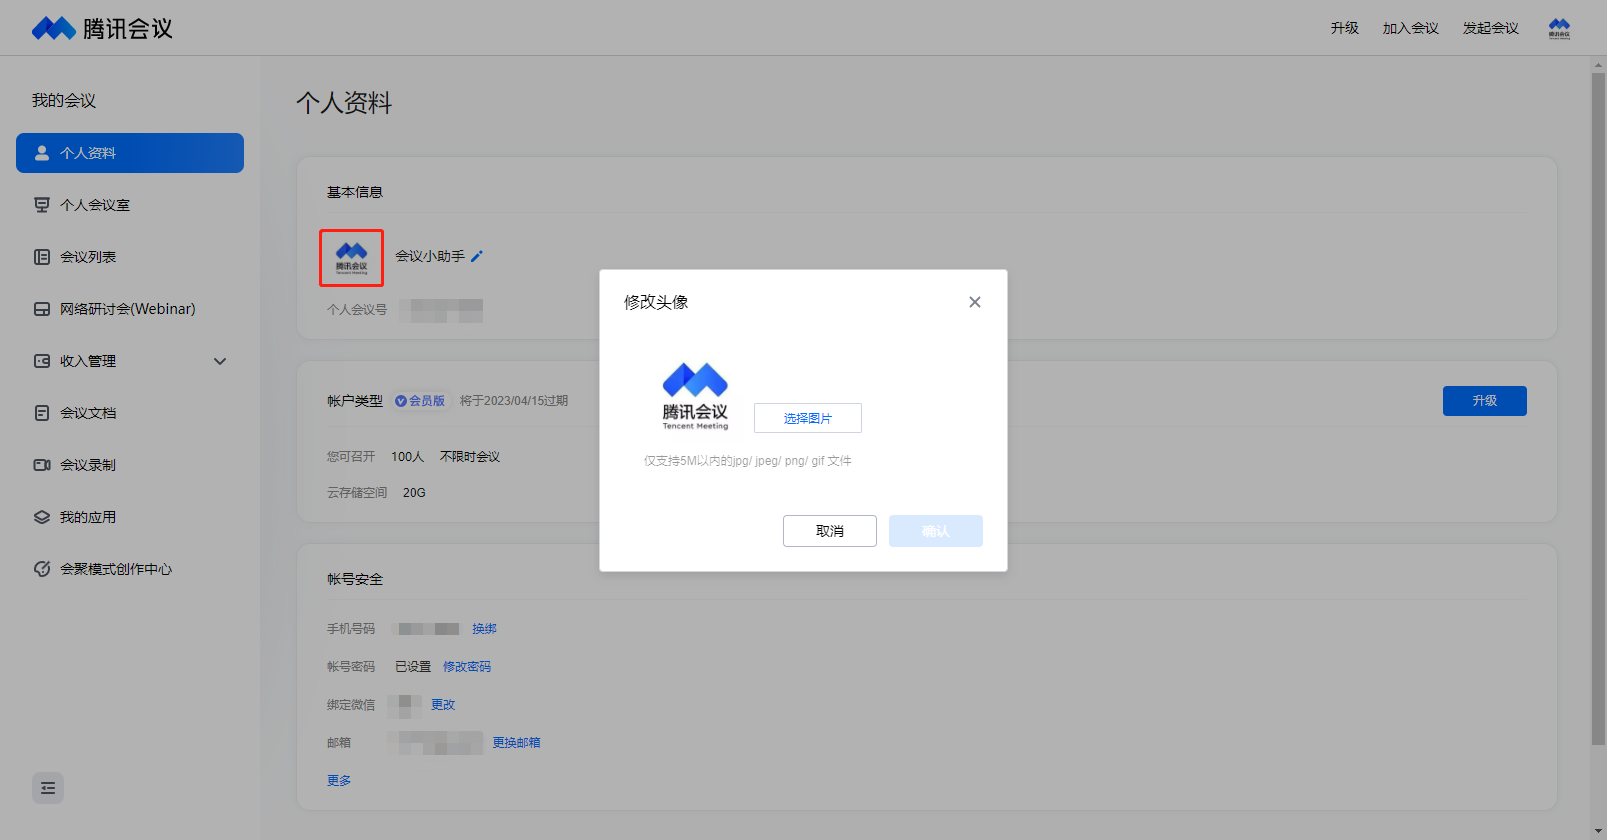Click the income management wallet icon

click(42, 361)
